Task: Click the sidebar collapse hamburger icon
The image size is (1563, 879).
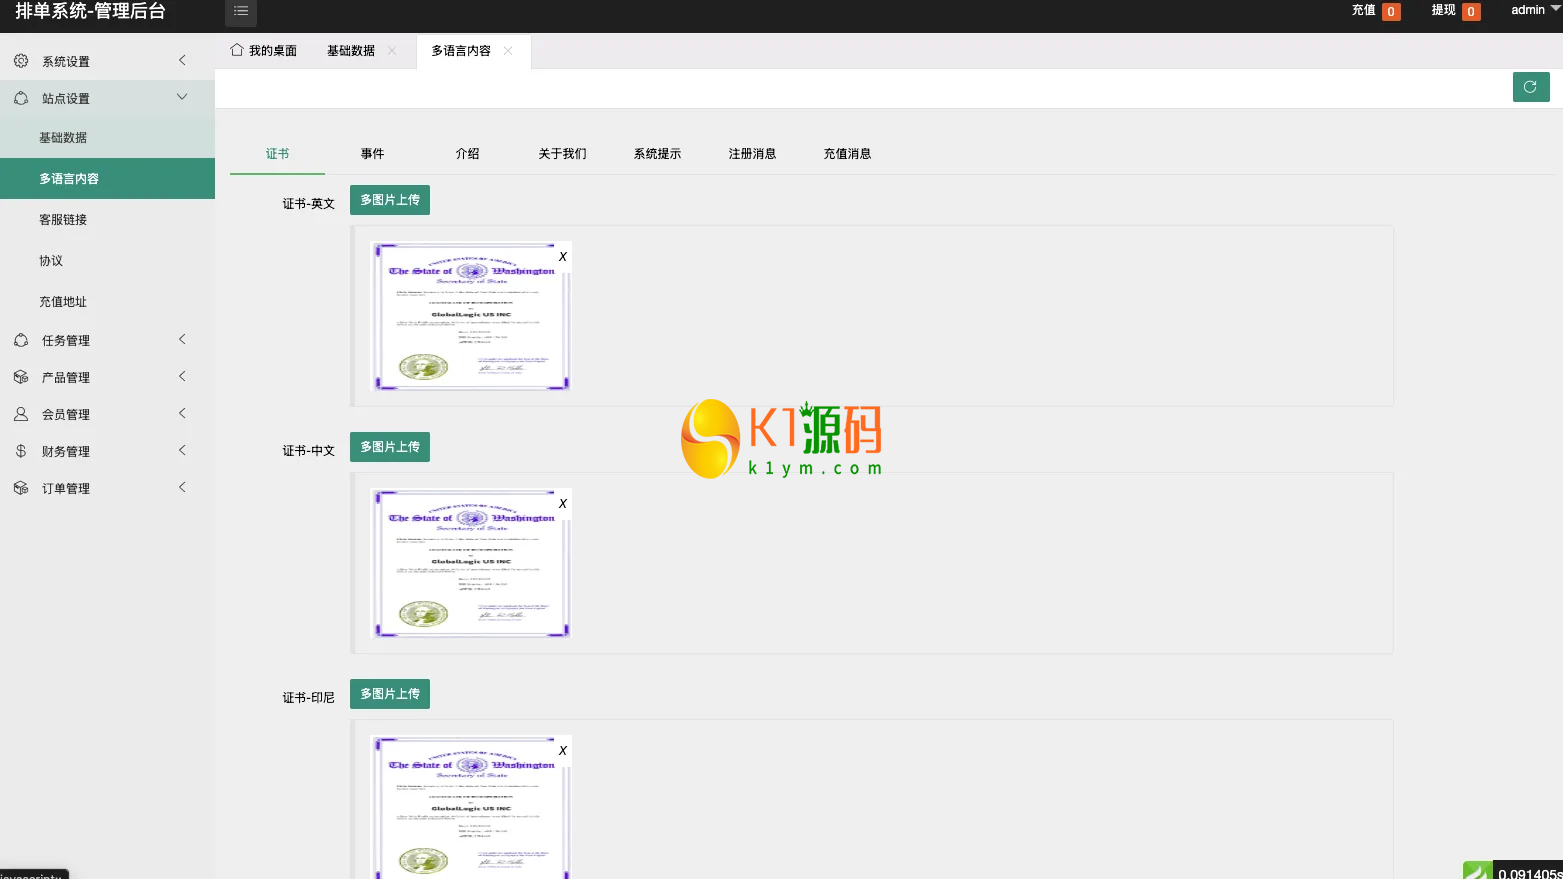Action: click(241, 11)
